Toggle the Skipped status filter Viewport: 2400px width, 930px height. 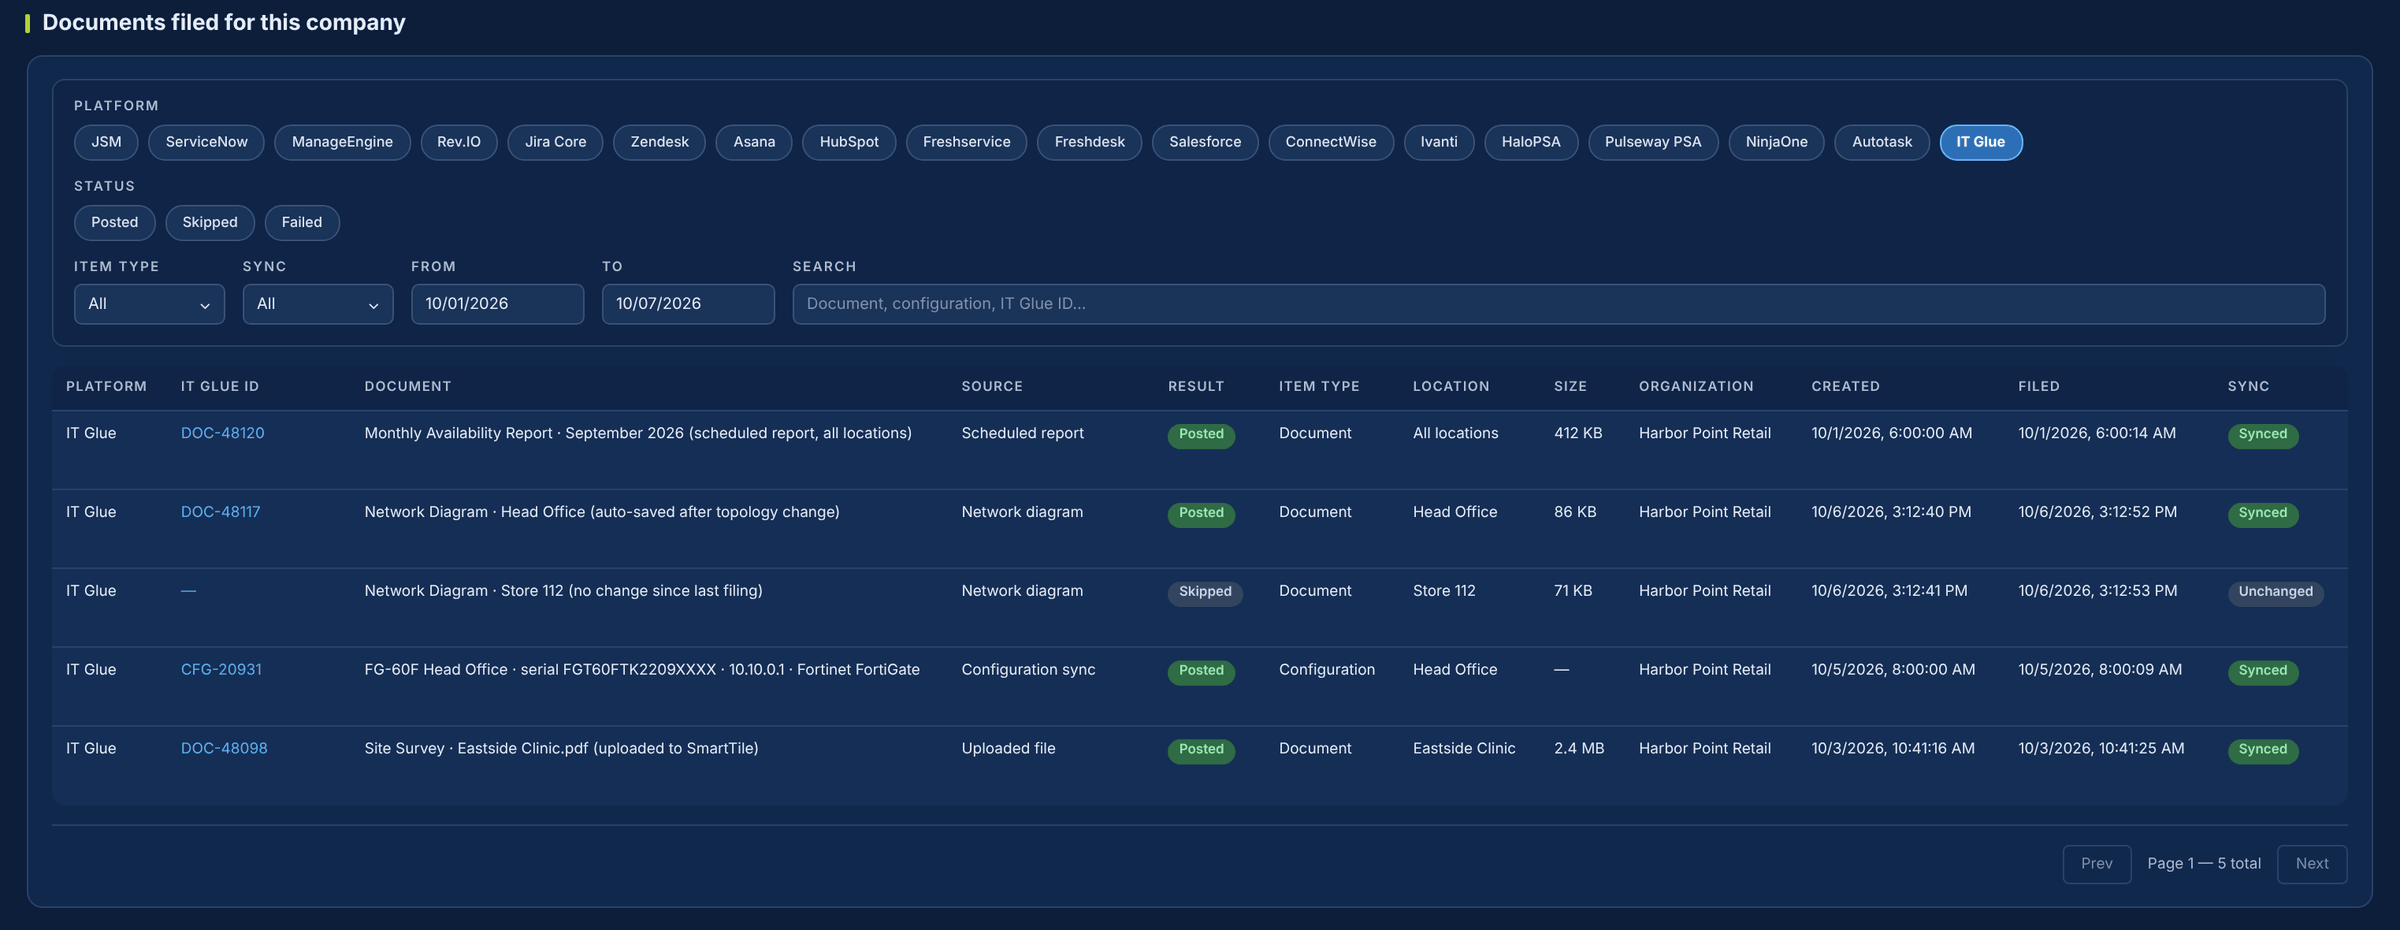(x=210, y=222)
